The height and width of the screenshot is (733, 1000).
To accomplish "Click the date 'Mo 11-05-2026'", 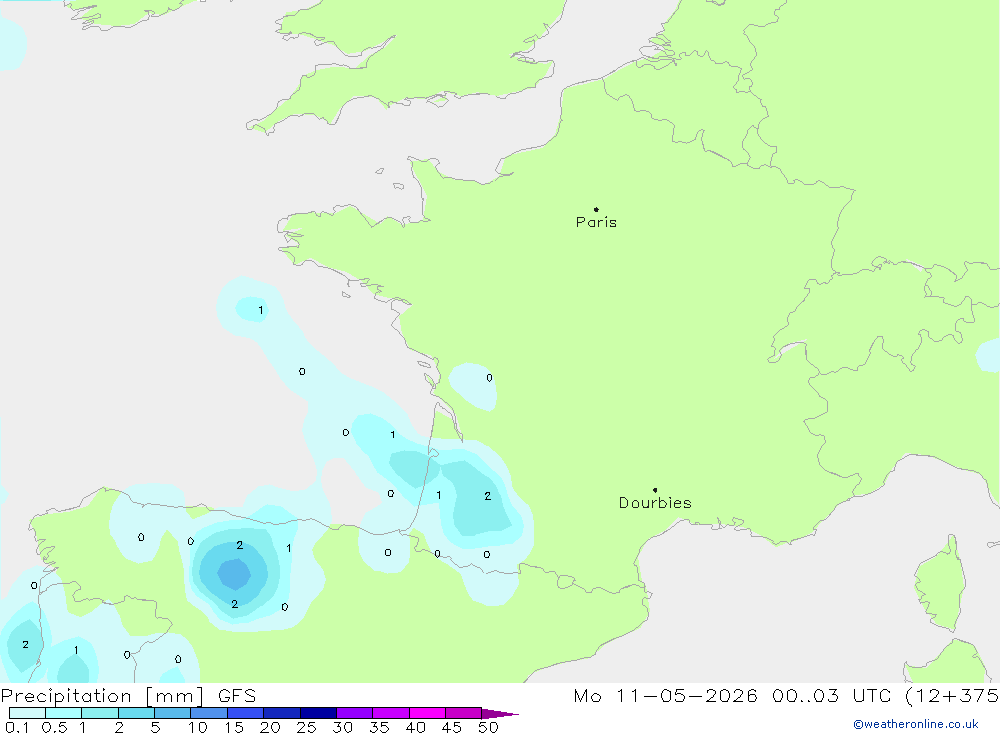I will (x=665, y=696).
